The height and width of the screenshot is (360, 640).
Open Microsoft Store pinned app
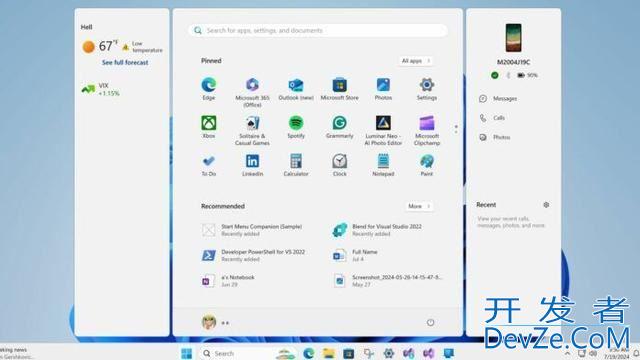tap(340, 89)
